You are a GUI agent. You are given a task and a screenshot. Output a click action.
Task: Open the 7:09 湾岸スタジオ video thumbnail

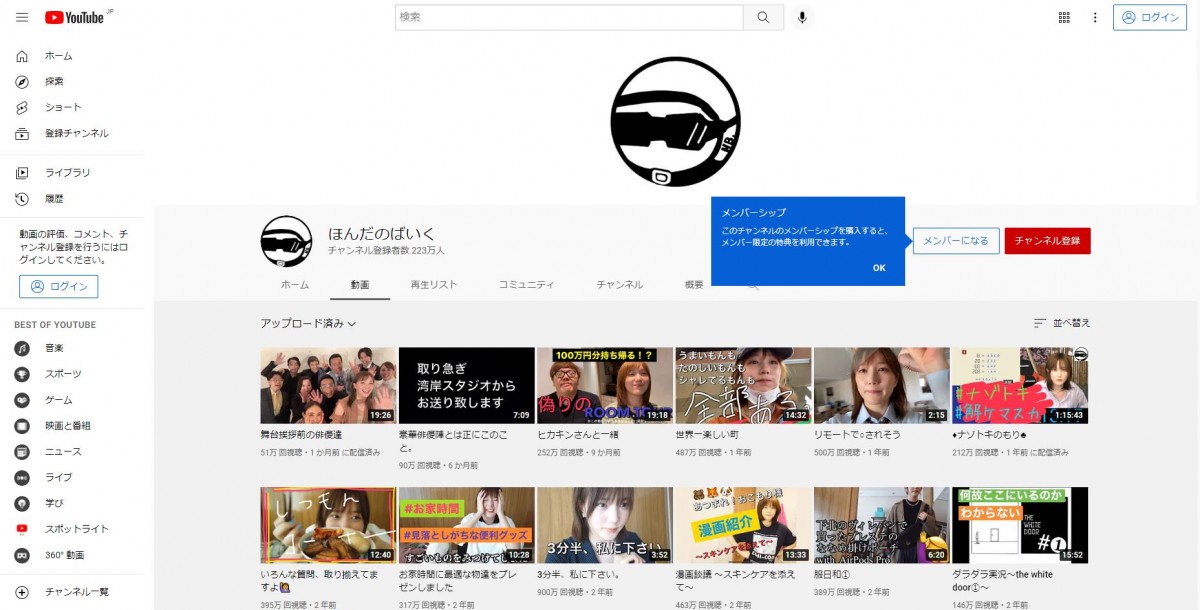coord(466,385)
